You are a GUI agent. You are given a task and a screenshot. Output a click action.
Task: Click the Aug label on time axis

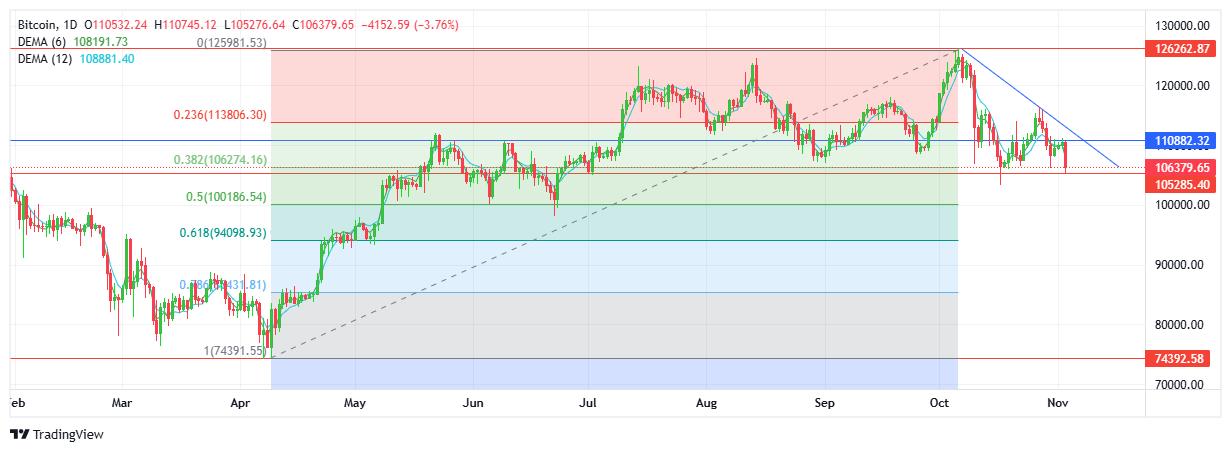pyautogui.click(x=707, y=403)
